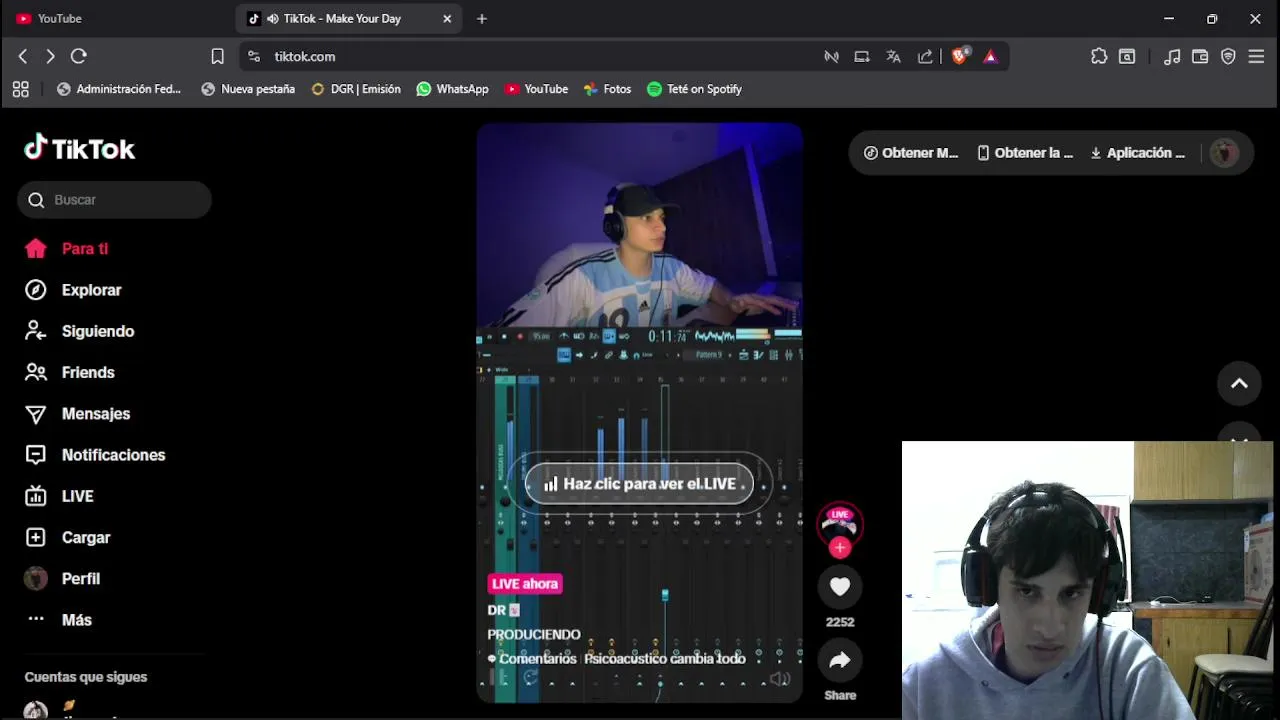This screenshot has width=1280, height=720.
Task: Open the Brave playlist music-note icon
Action: click(1172, 57)
